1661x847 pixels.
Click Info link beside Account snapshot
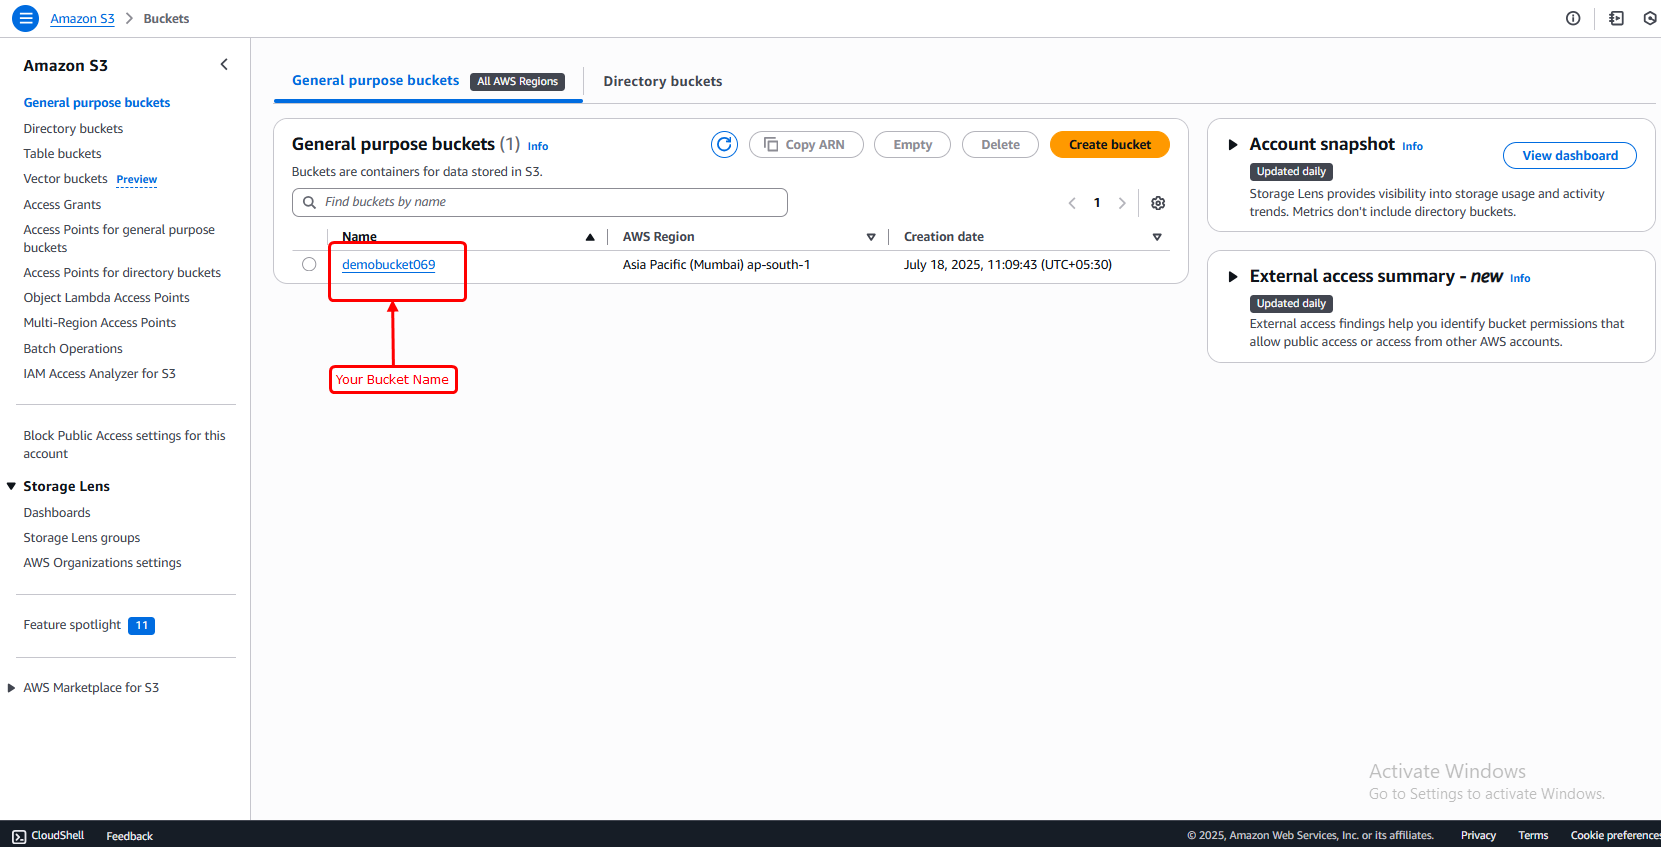pos(1412,146)
